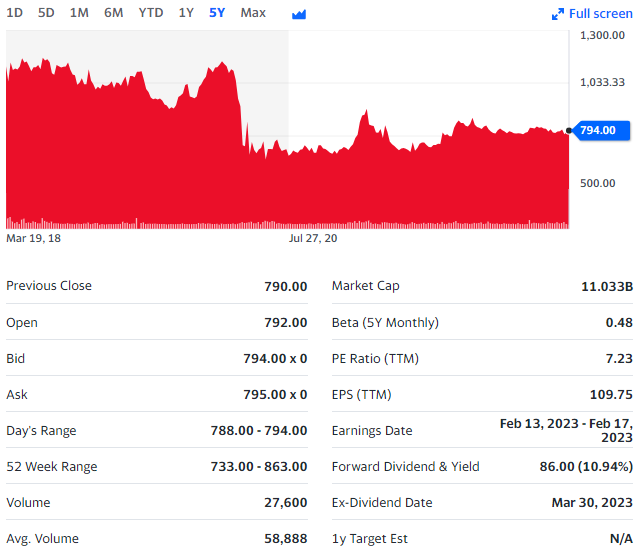The width and height of the screenshot is (643, 558).
Task: Choose the YTD range
Action: 150,13
